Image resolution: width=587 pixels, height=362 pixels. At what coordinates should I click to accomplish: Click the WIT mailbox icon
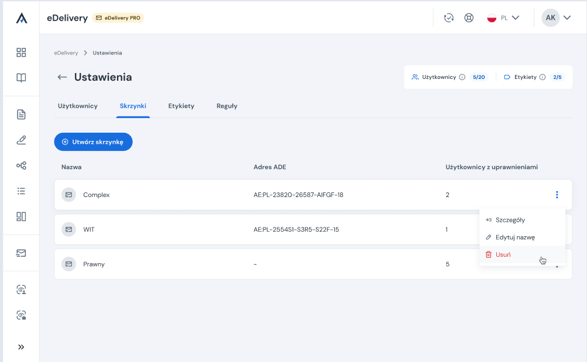[x=69, y=229]
